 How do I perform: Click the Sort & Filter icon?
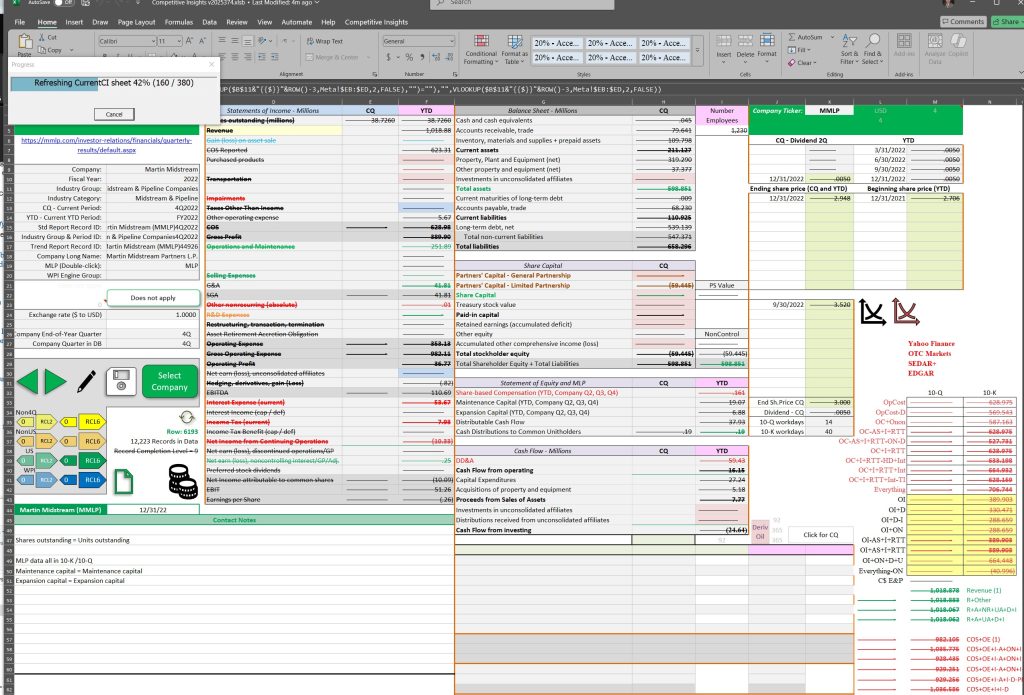(x=849, y=40)
